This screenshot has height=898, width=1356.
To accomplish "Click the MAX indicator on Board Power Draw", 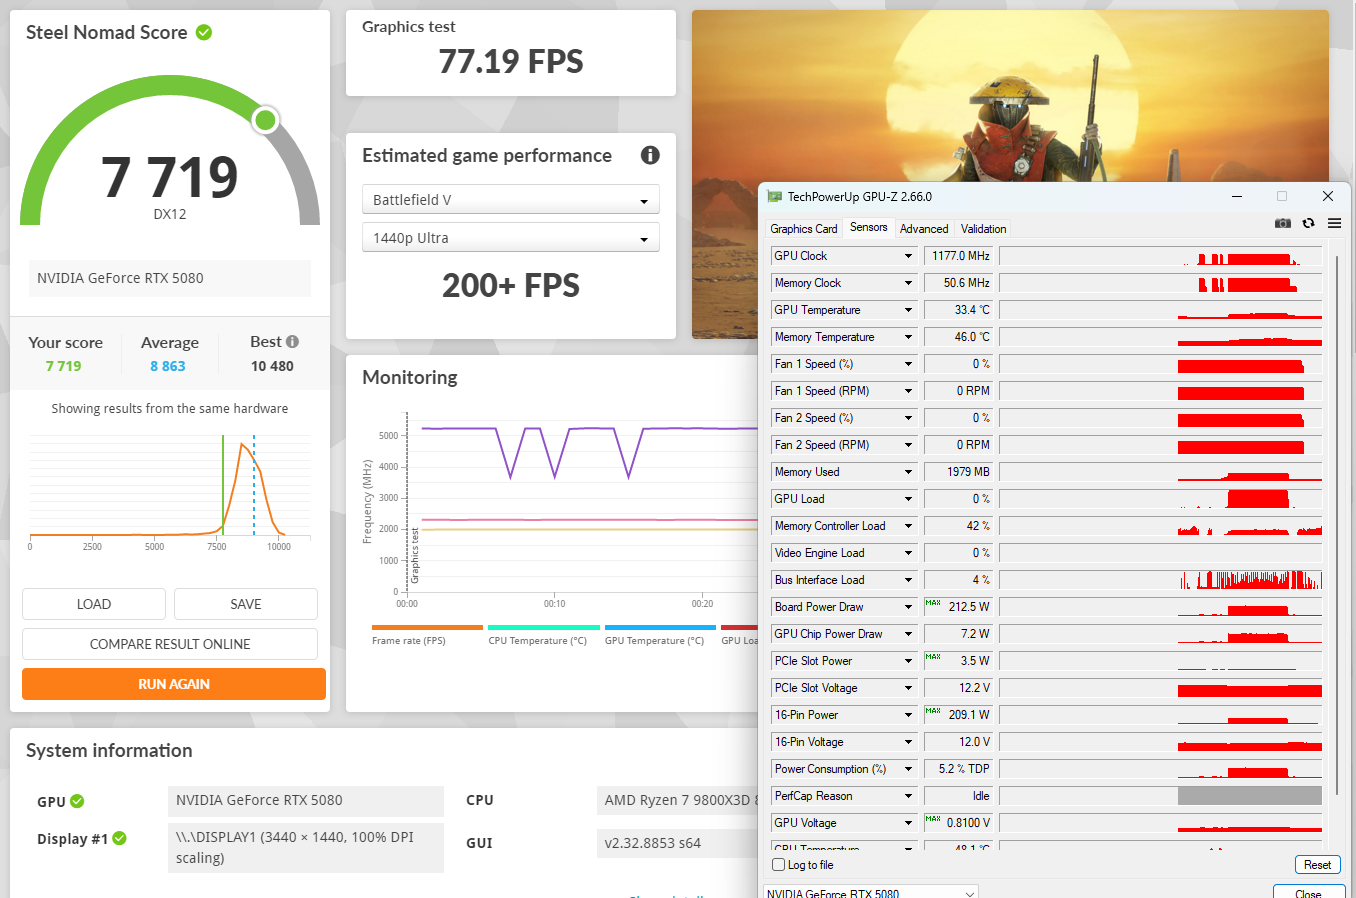I will (x=933, y=603).
